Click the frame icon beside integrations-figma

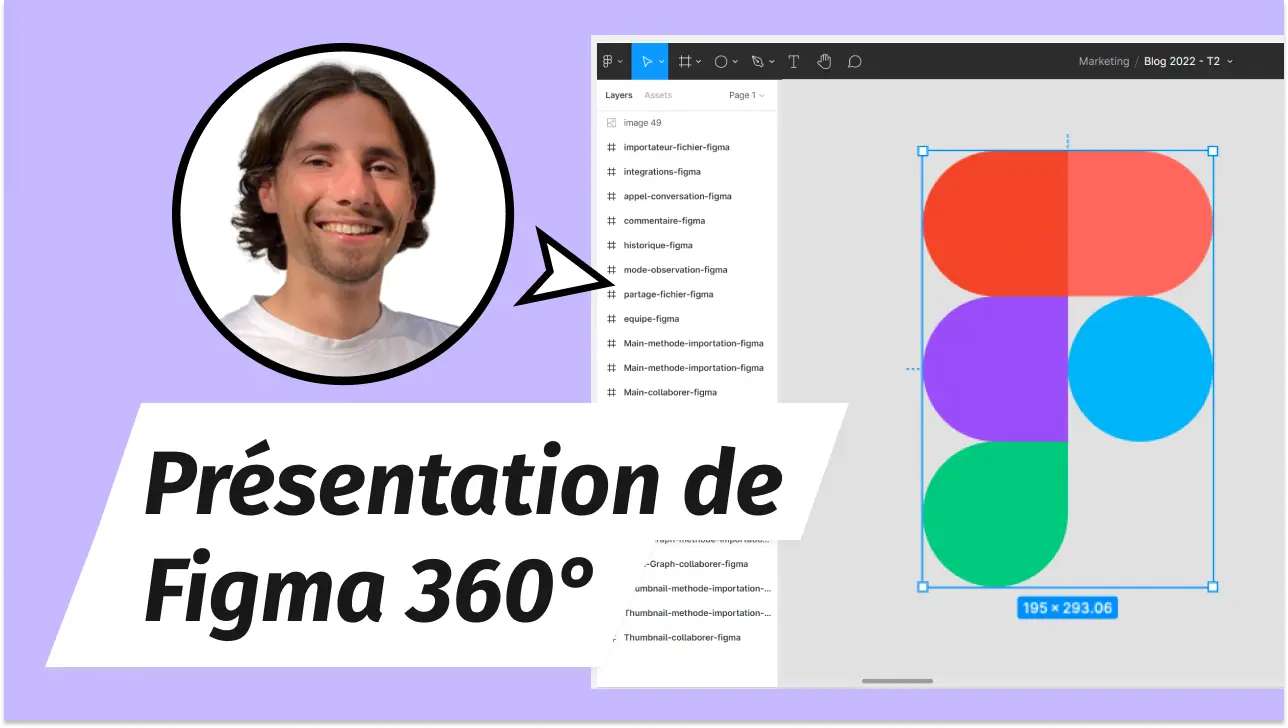pos(611,172)
